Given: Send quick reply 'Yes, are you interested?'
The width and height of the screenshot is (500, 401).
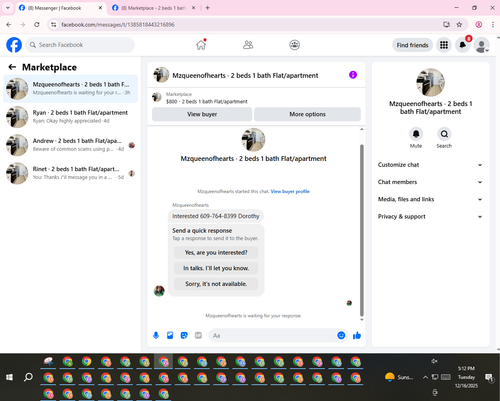Looking at the screenshot, I should [x=216, y=253].
